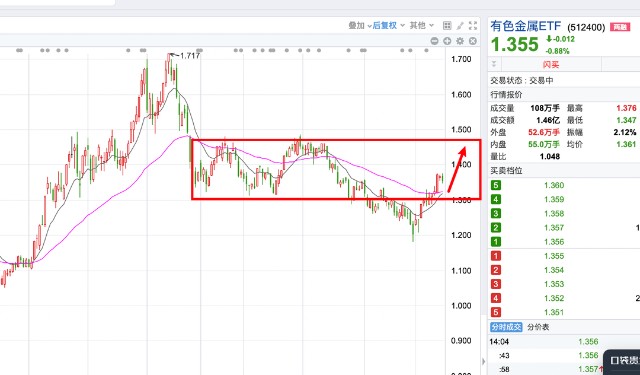The image size is (640, 375).
Task: Click the 均价 value 1.361
Action: (x=626, y=144)
